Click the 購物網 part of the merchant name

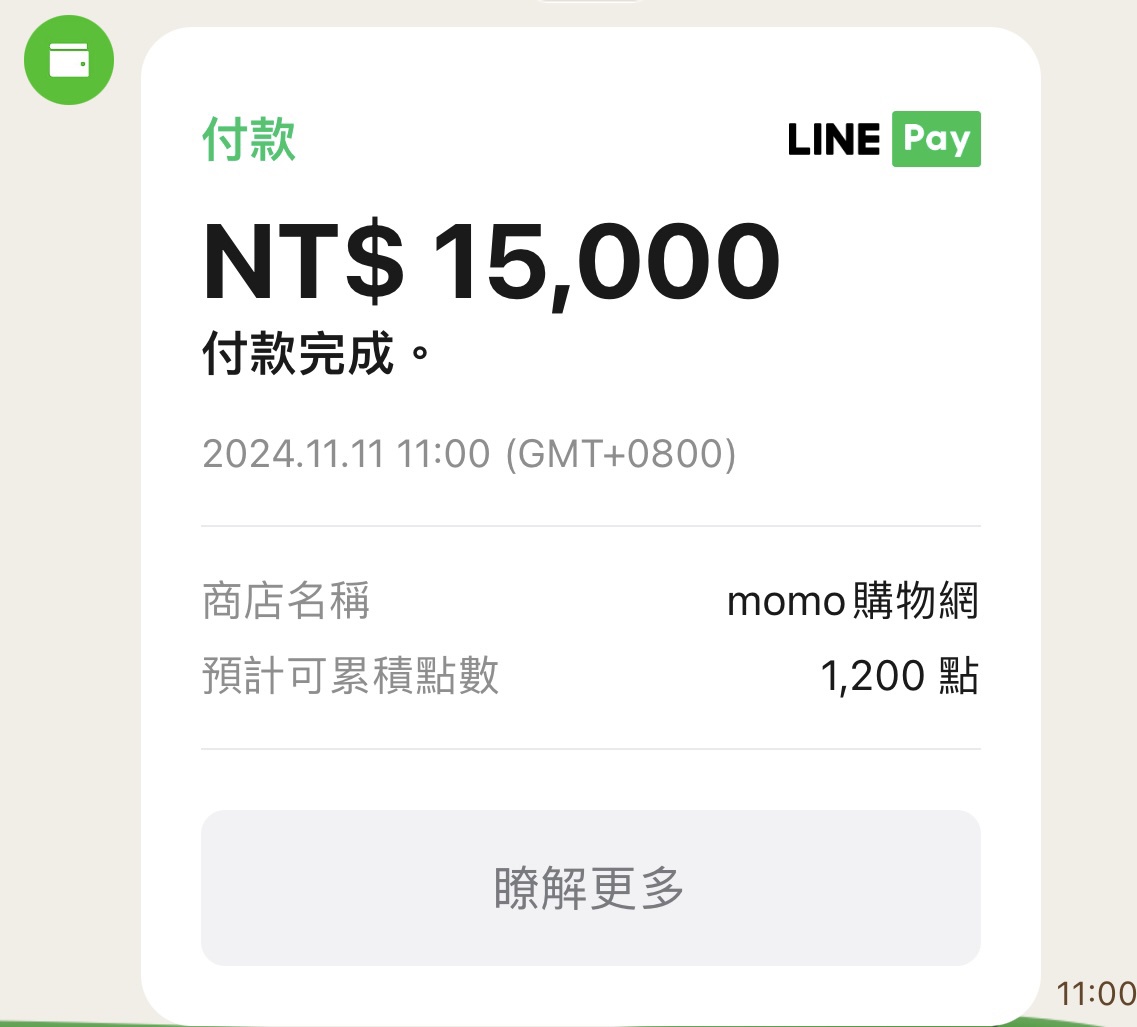(915, 602)
